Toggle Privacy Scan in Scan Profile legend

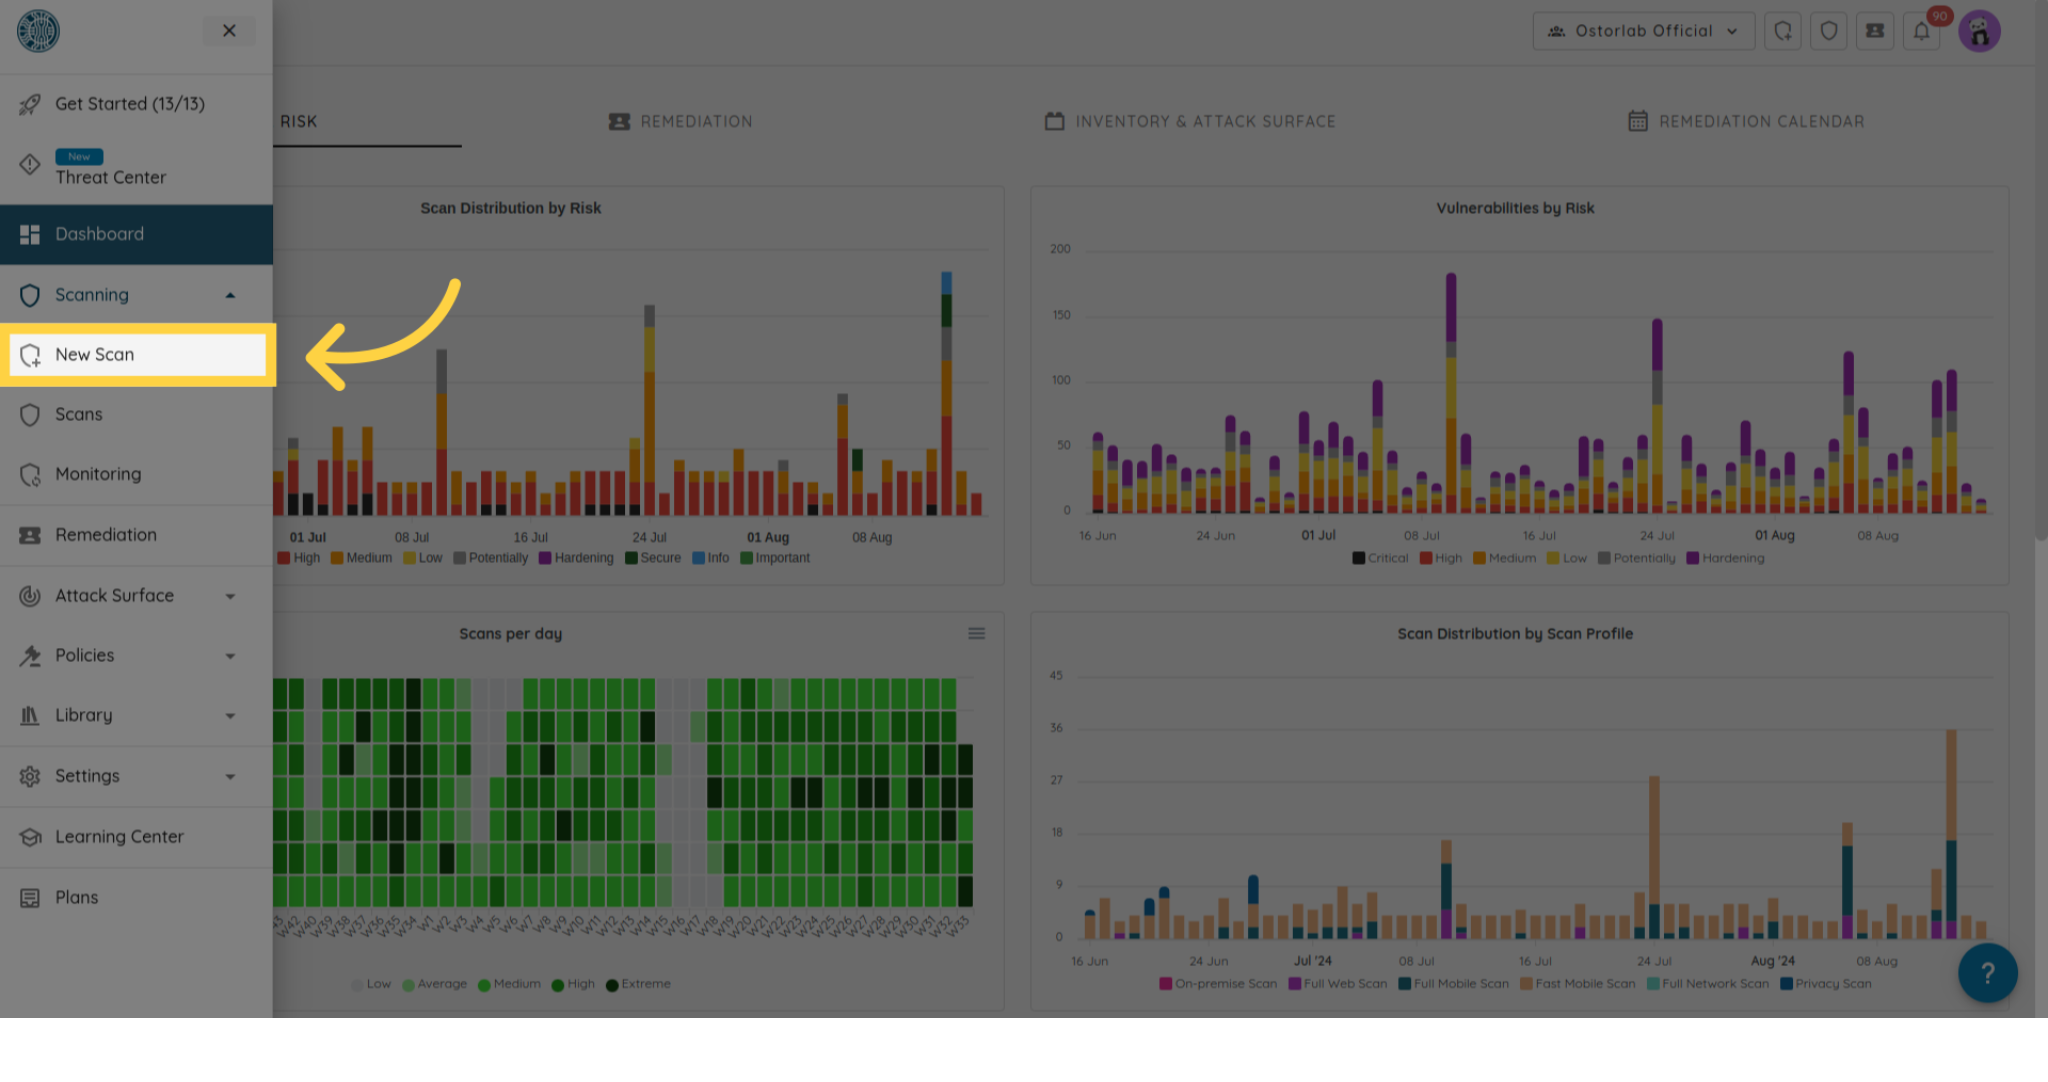pos(1827,983)
